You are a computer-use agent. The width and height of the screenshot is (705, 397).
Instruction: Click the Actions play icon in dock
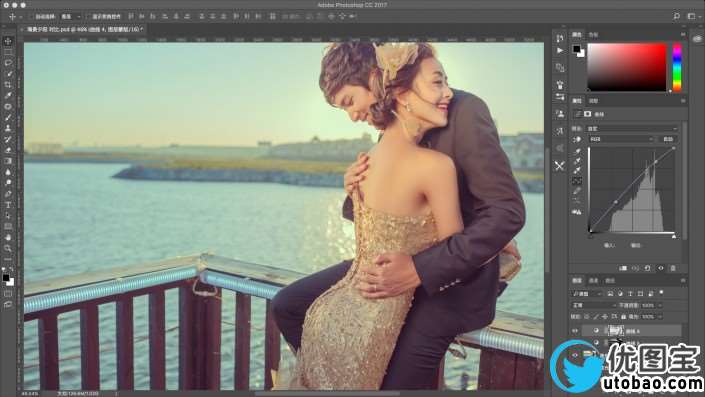560,51
